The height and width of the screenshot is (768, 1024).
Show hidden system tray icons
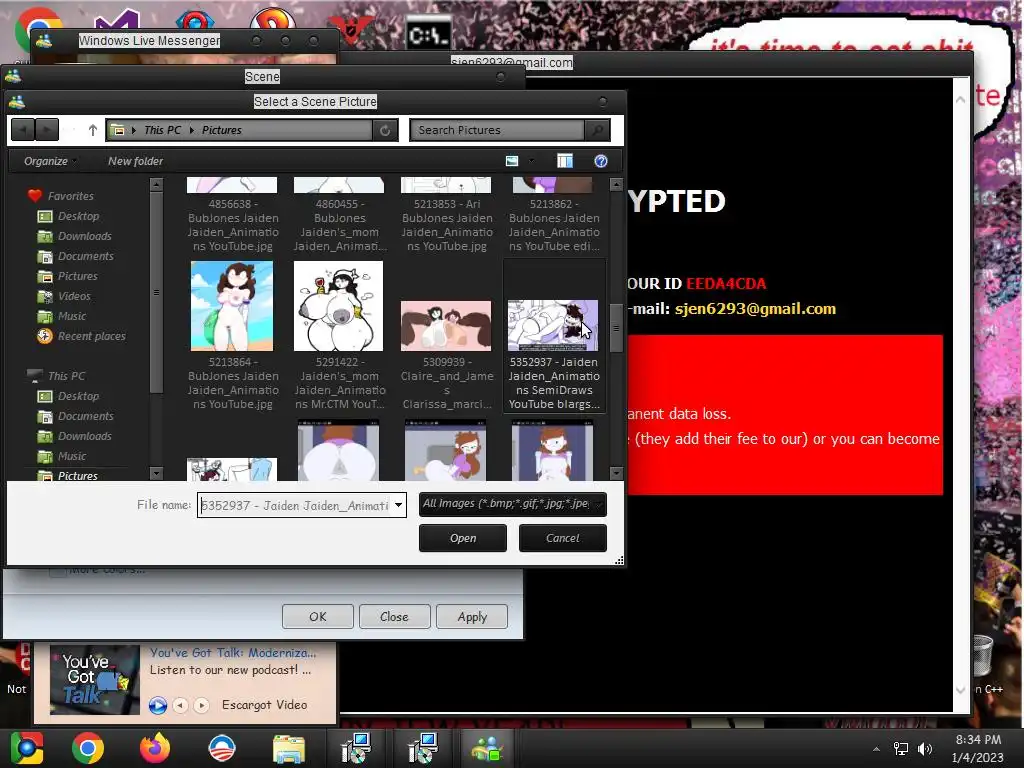coord(876,748)
